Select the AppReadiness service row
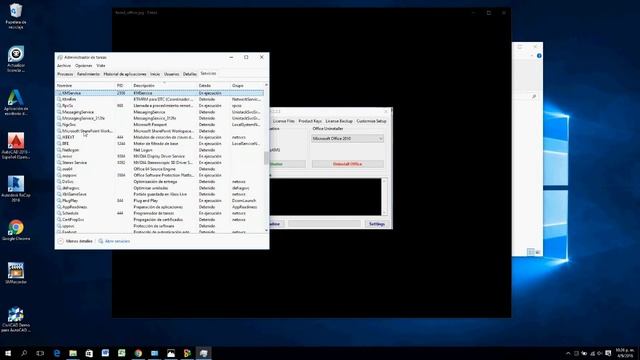 click(160, 207)
